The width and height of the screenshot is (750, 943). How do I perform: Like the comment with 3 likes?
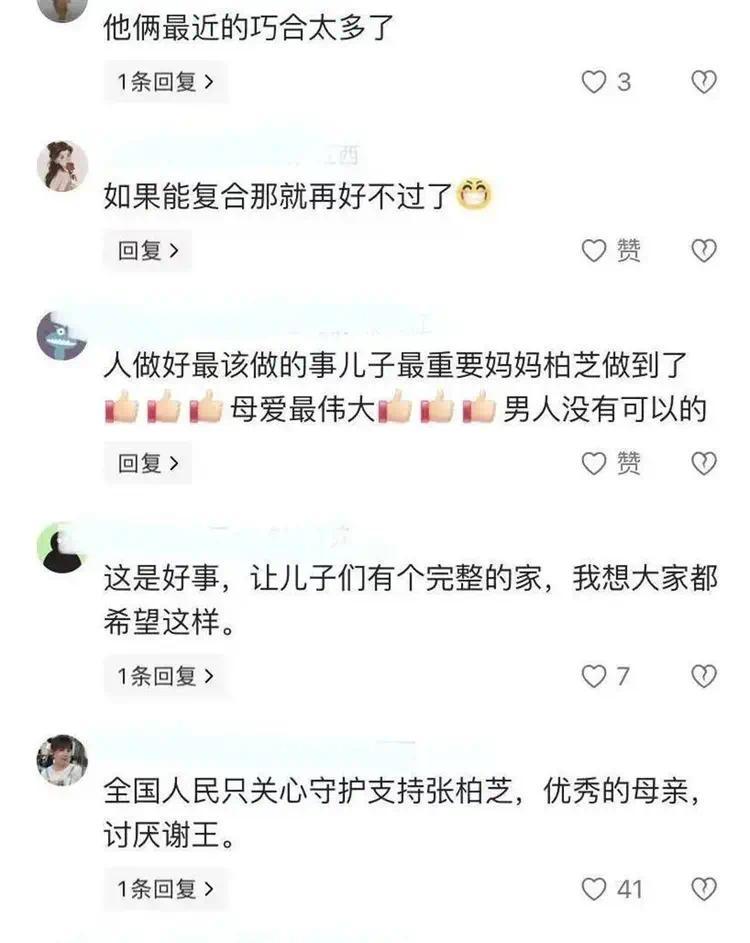[x=594, y=82]
